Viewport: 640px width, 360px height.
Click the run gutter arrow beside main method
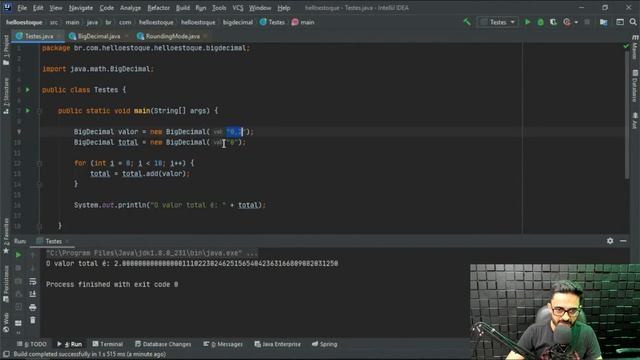[28, 111]
